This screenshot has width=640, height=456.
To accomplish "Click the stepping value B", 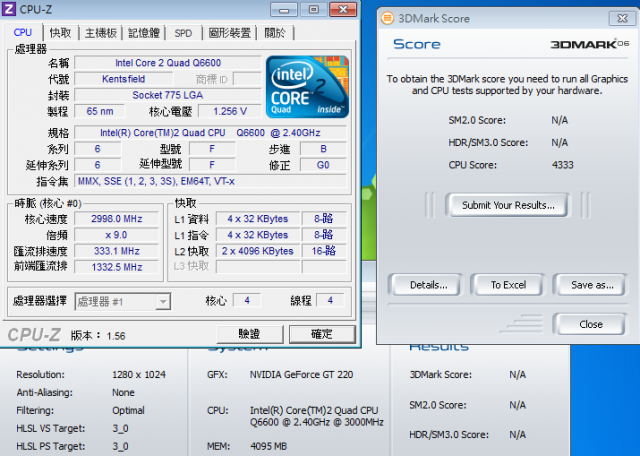I will (x=323, y=149).
